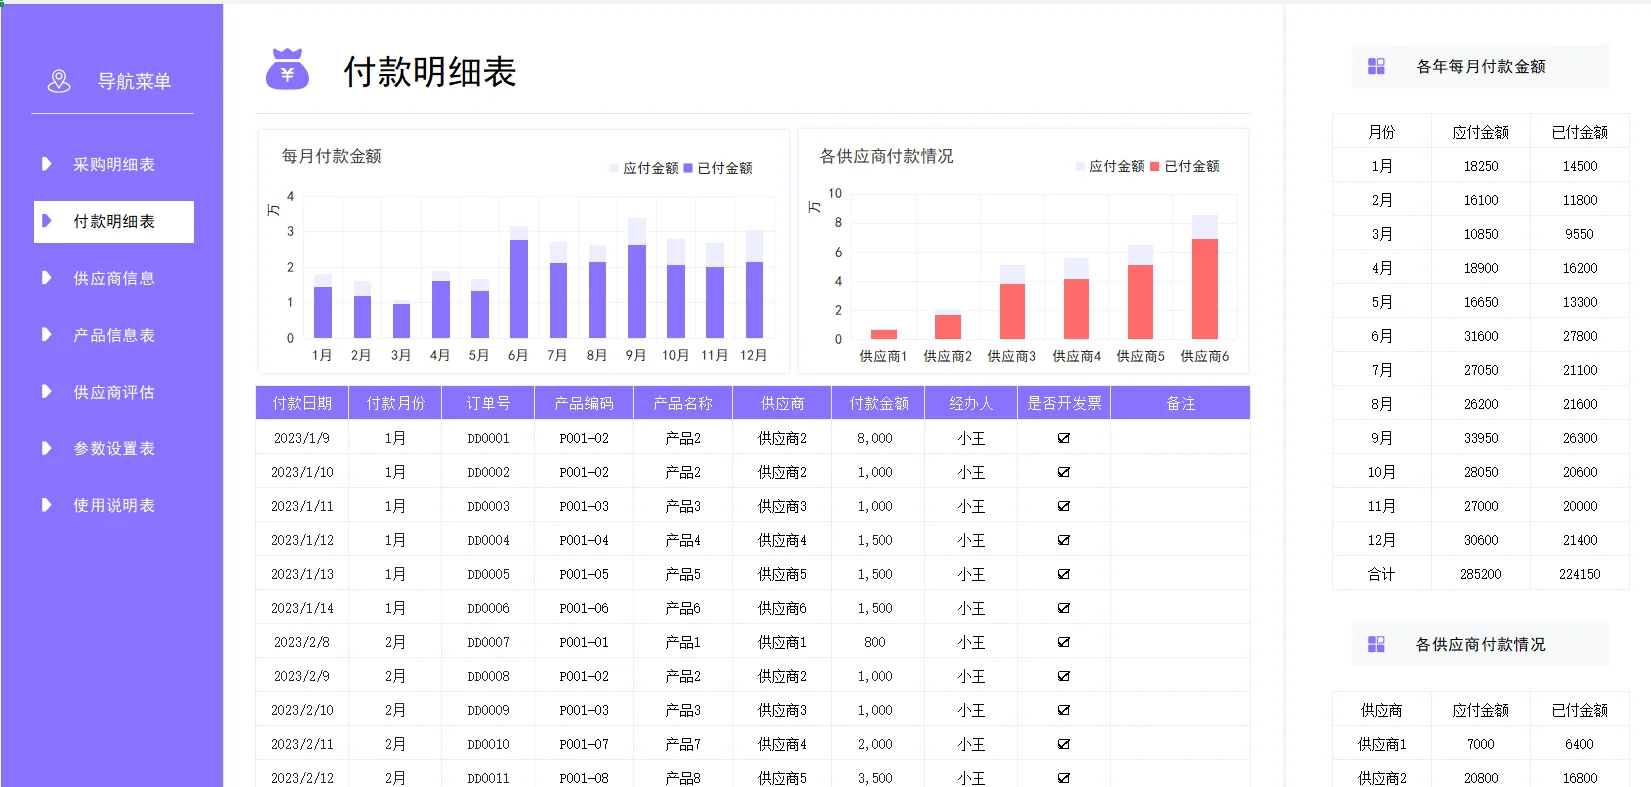Toggle invoice checkbox for order DD0003
This screenshot has width=1651, height=787.
pyautogui.click(x=1064, y=506)
